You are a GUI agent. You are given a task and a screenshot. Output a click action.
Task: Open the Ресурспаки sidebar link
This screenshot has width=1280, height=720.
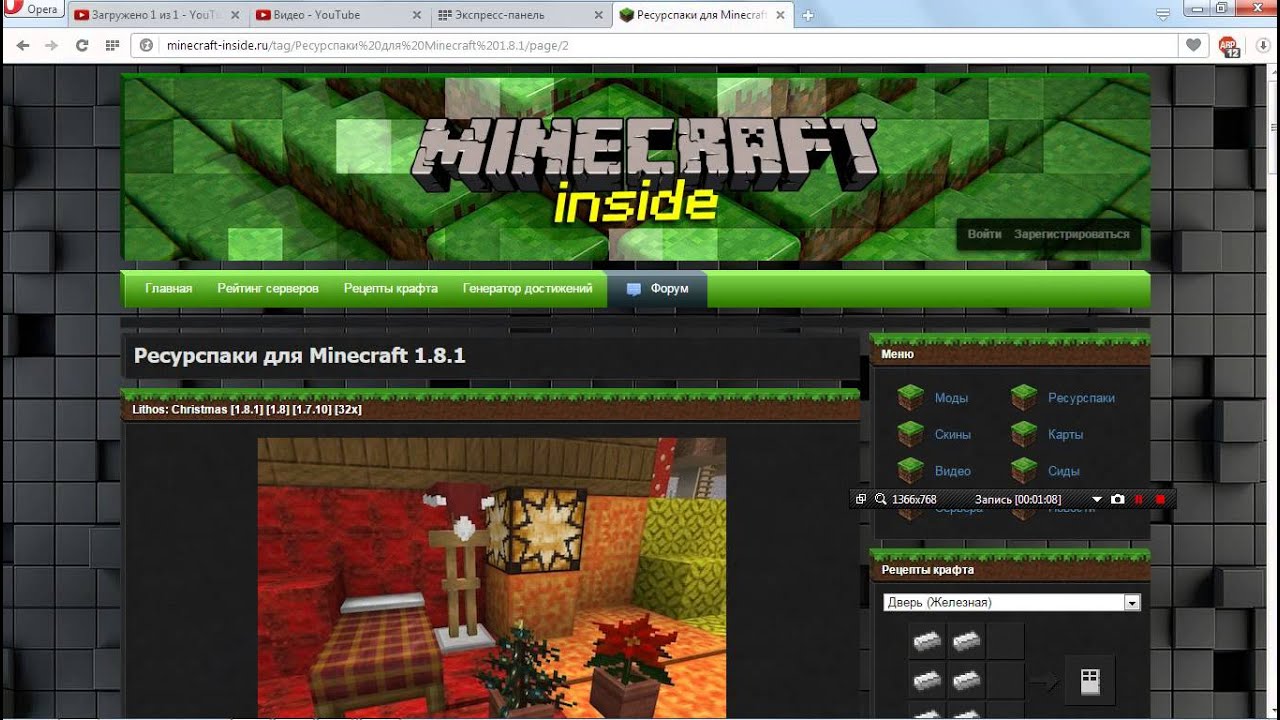click(x=1081, y=398)
